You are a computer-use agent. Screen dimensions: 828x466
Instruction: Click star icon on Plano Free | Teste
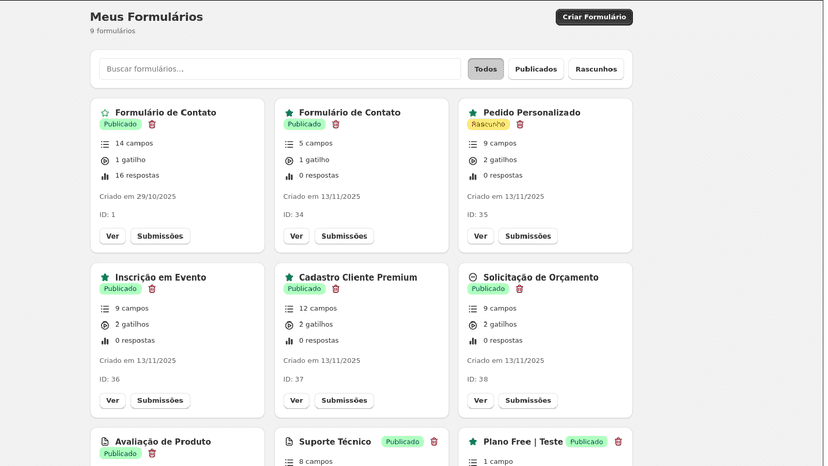(x=473, y=442)
